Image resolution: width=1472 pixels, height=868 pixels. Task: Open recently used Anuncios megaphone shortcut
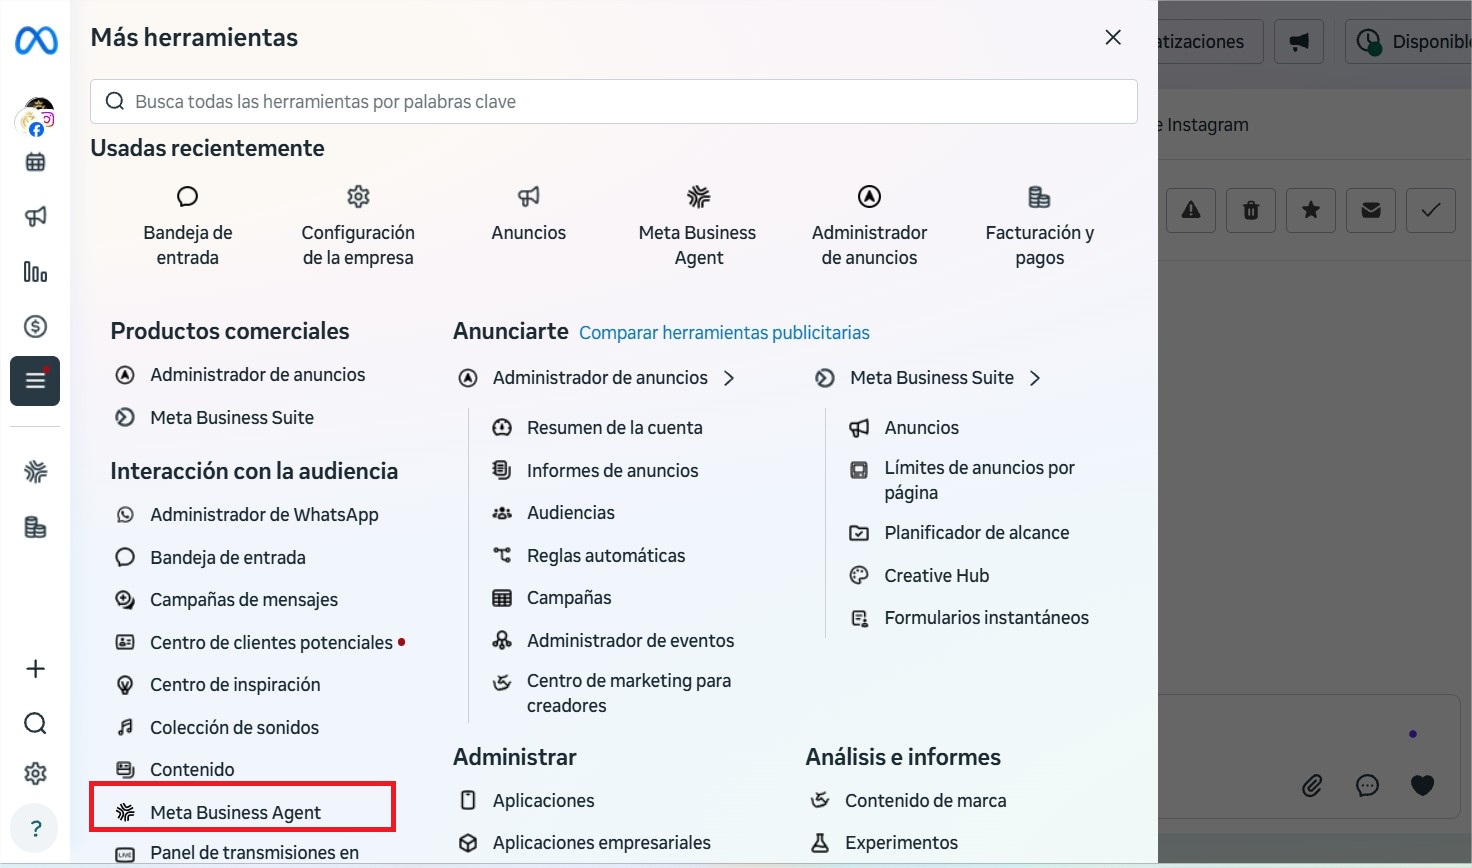tap(529, 214)
